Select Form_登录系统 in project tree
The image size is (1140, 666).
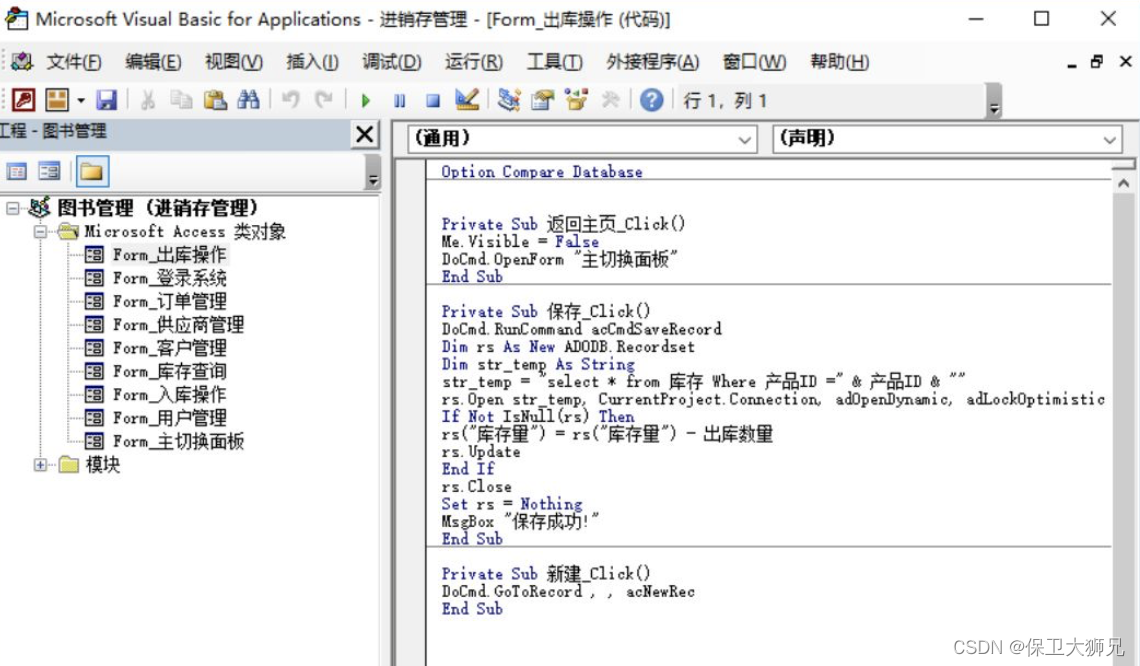tap(169, 278)
